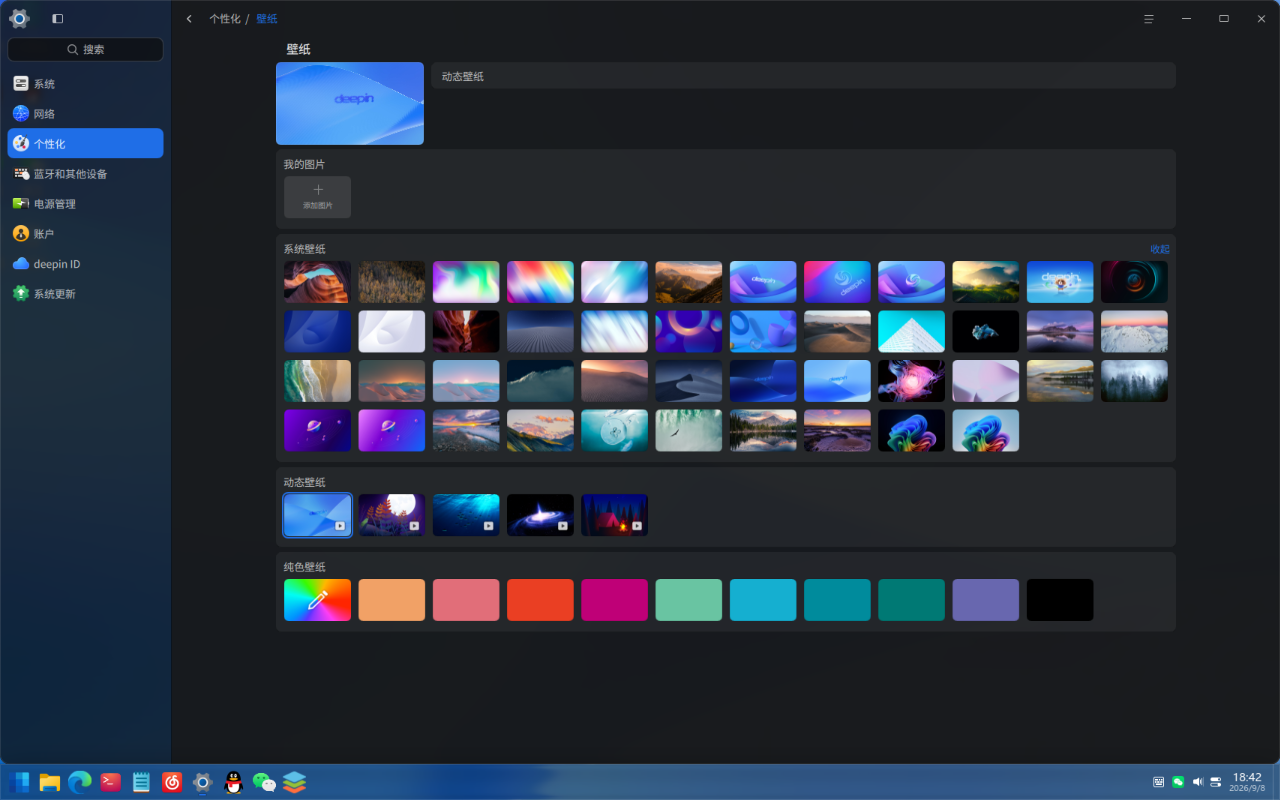Select the underwater dynamic wallpaper
The width and height of the screenshot is (1280, 800).
coord(466,515)
